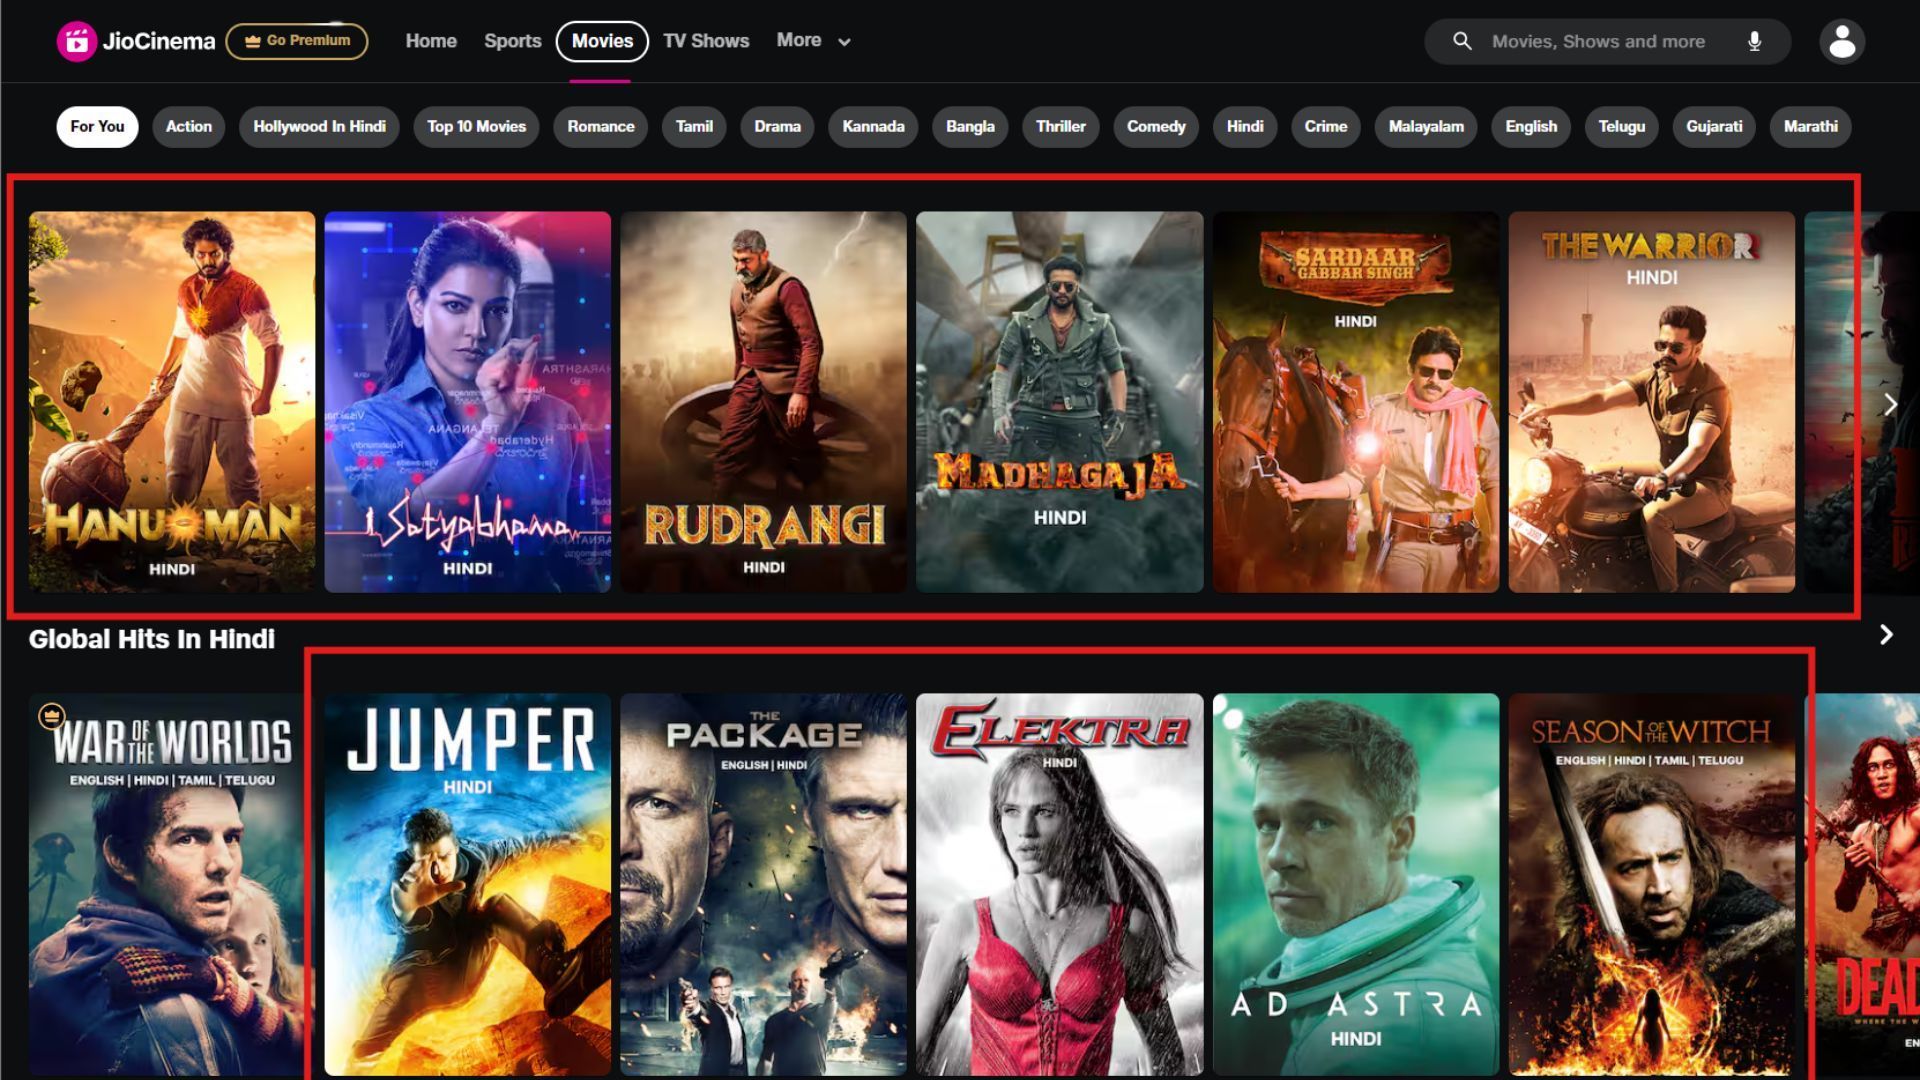
Task: Open the Rudrangi movie poster
Action: click(x=763, y=402)
